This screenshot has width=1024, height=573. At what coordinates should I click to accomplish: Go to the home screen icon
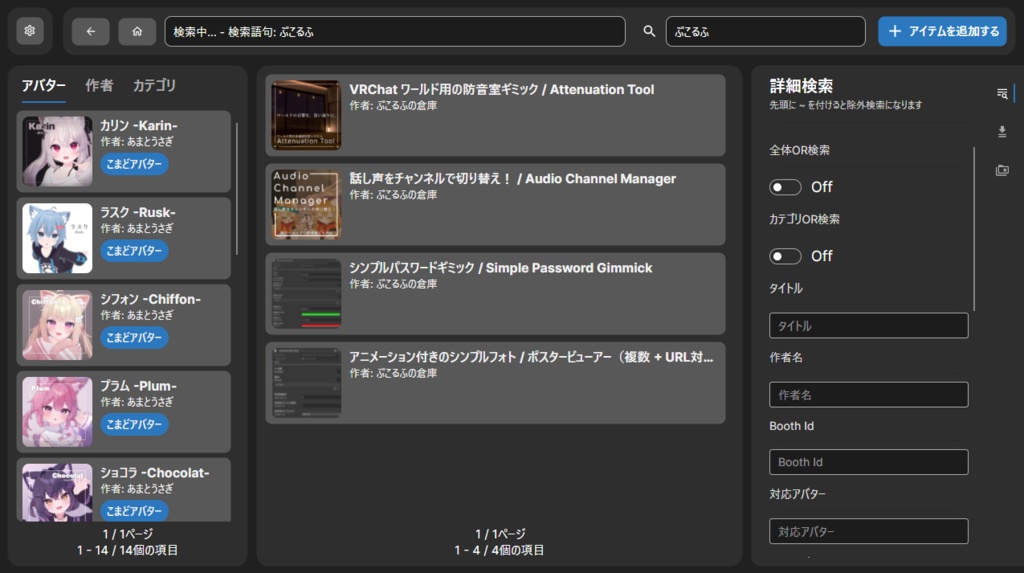coord(136,31)
